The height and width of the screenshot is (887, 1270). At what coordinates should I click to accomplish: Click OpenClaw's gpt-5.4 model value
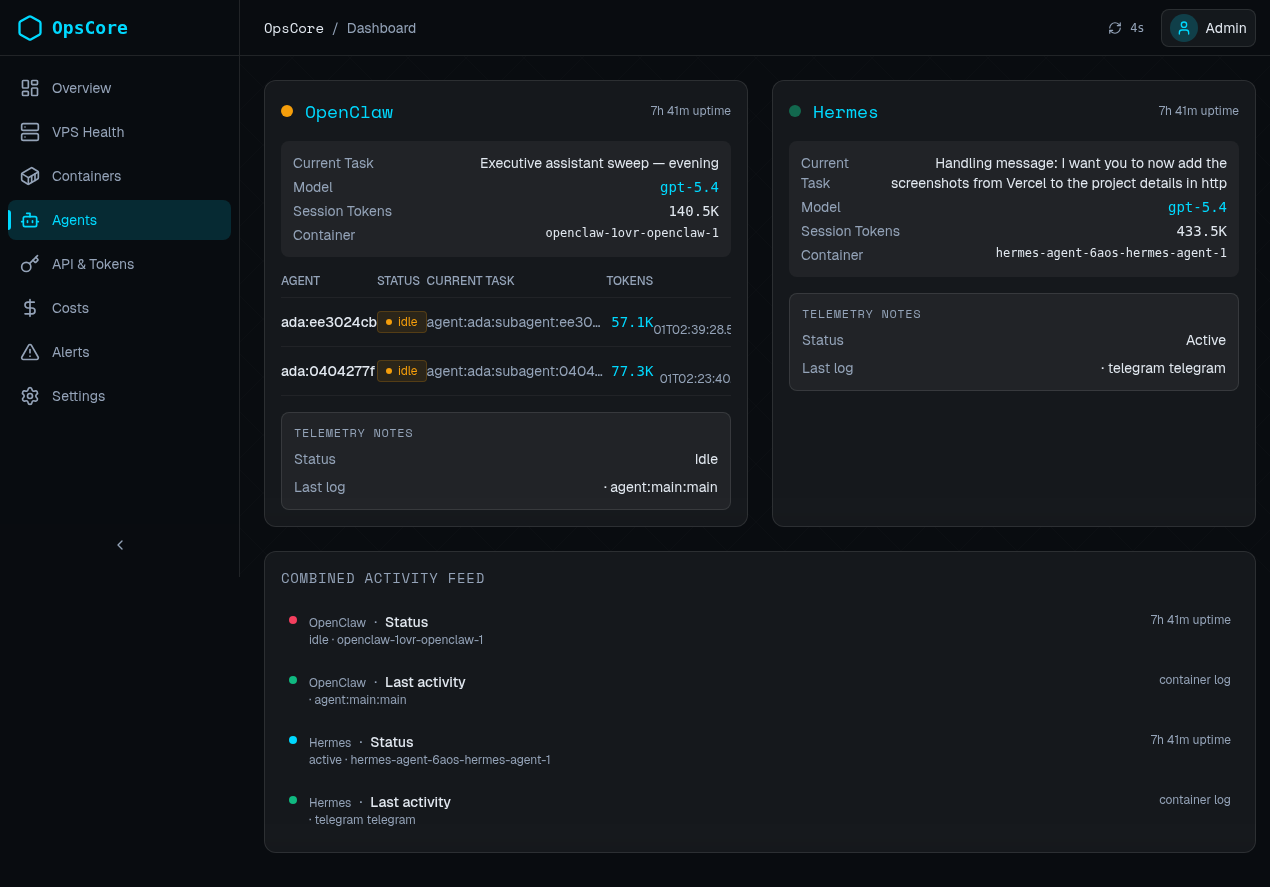689,187
